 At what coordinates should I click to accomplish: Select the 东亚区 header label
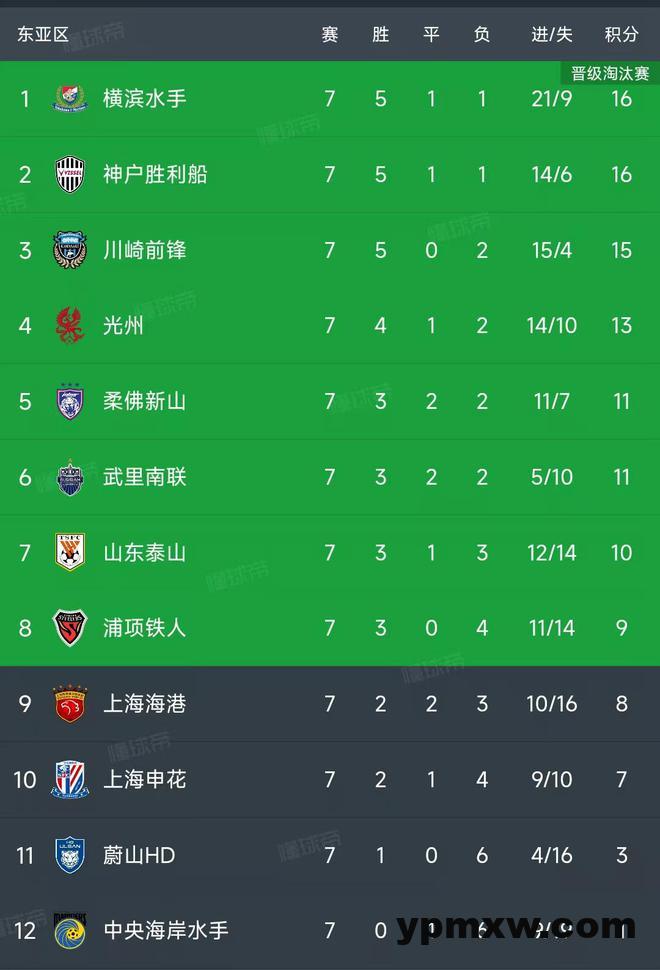coord(43,34)
